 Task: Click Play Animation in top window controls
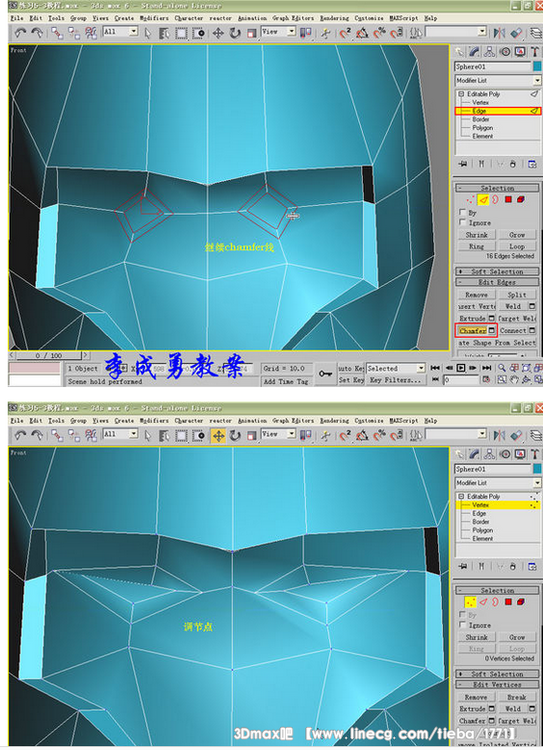pos(461,368)
